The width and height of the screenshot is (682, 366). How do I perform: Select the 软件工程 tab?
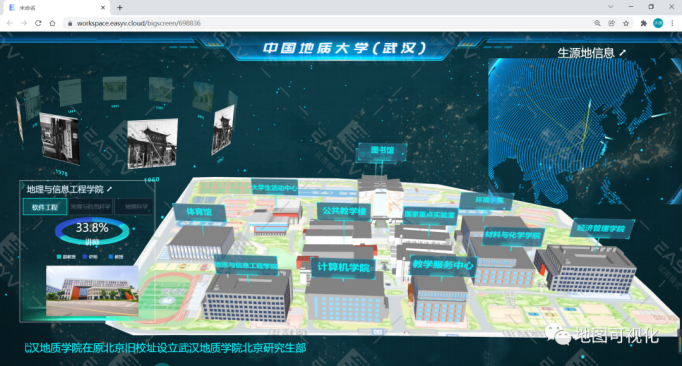coord(45,207)
